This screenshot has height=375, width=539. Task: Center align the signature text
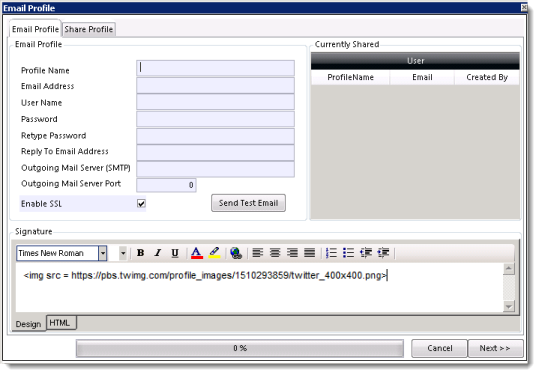click(x=275, y=253)
